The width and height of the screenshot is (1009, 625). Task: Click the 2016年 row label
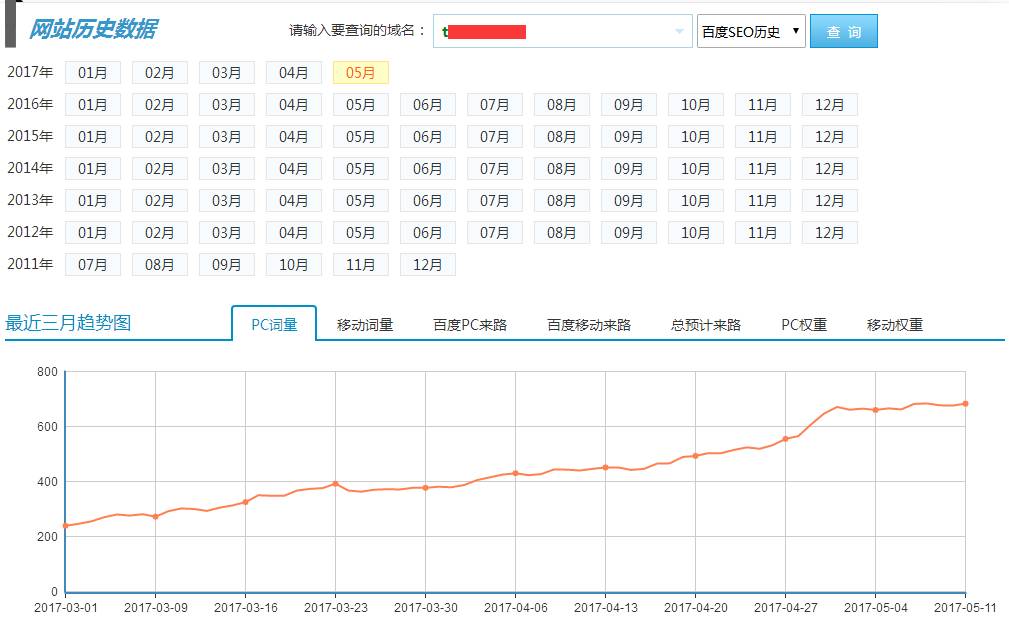[30, 104]
